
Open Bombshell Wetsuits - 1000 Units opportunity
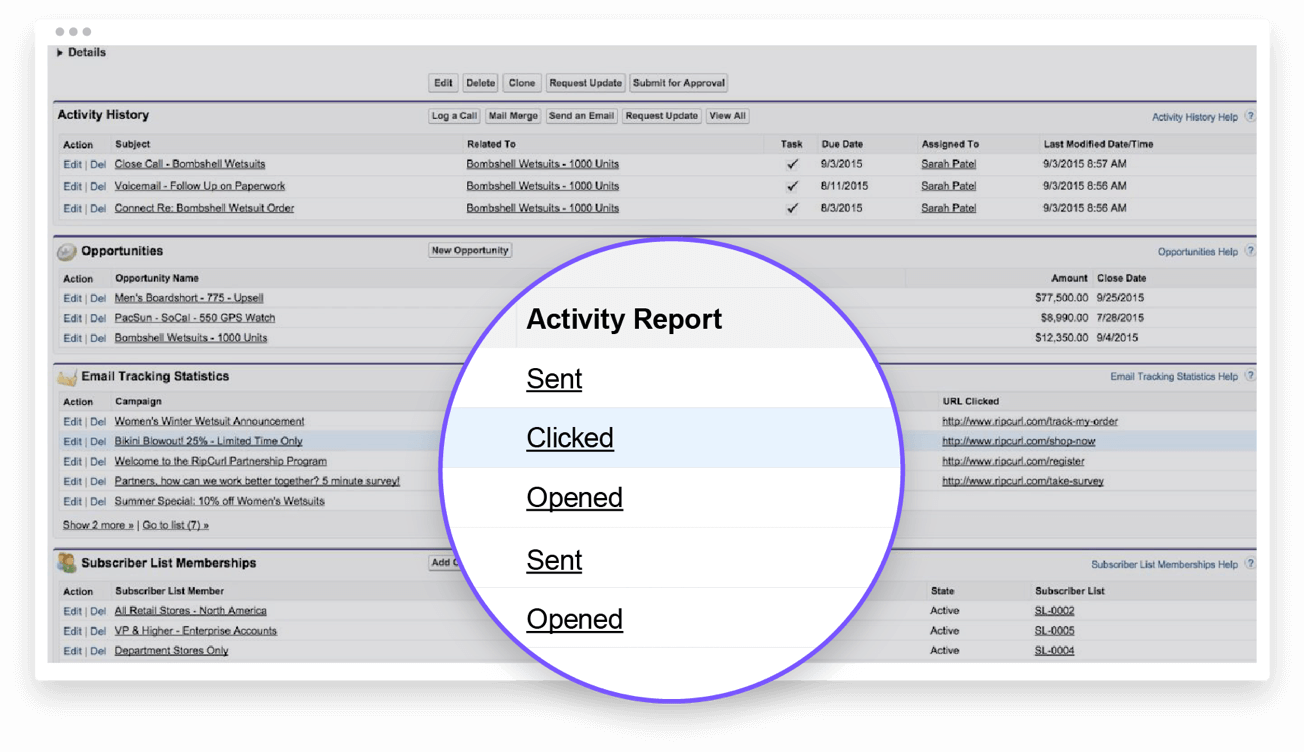coord(191,338)
